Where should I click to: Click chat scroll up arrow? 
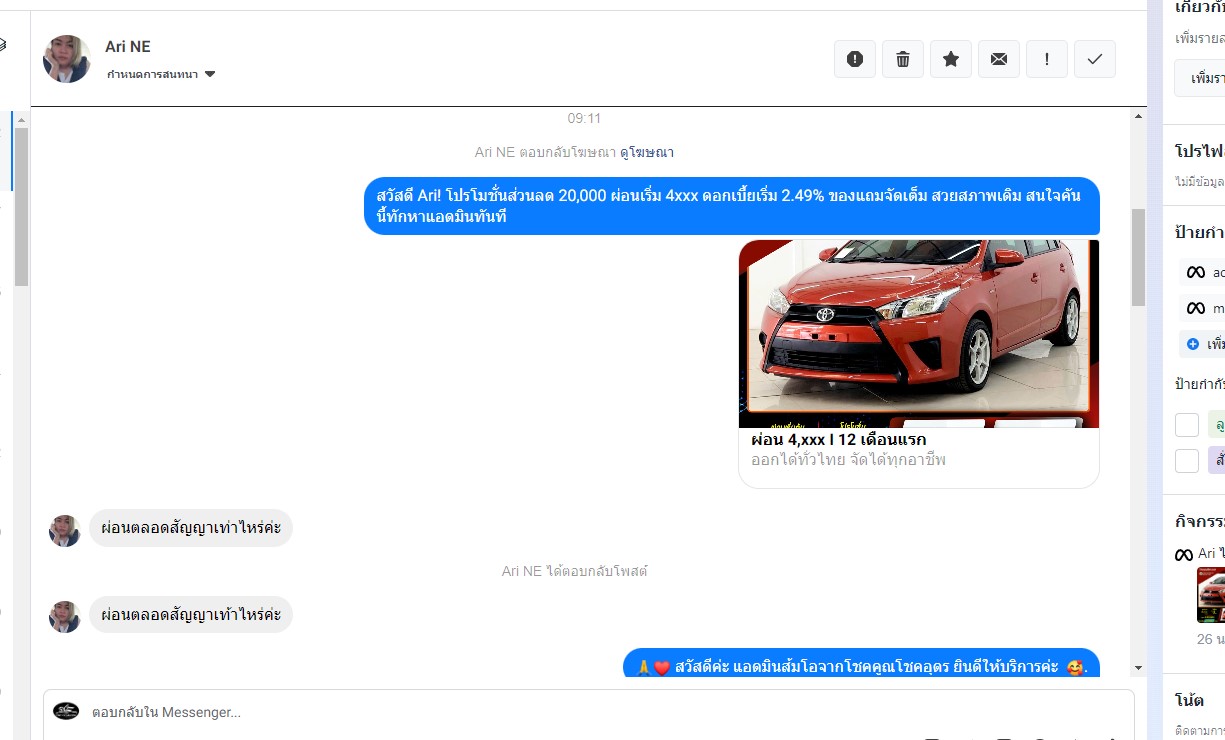point(1138,117)
